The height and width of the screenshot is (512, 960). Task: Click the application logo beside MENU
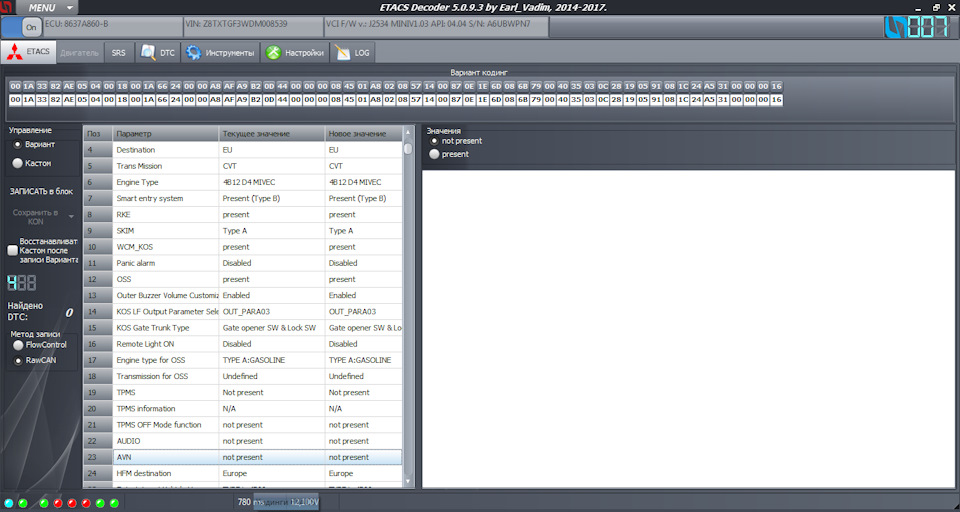(6, 8)
